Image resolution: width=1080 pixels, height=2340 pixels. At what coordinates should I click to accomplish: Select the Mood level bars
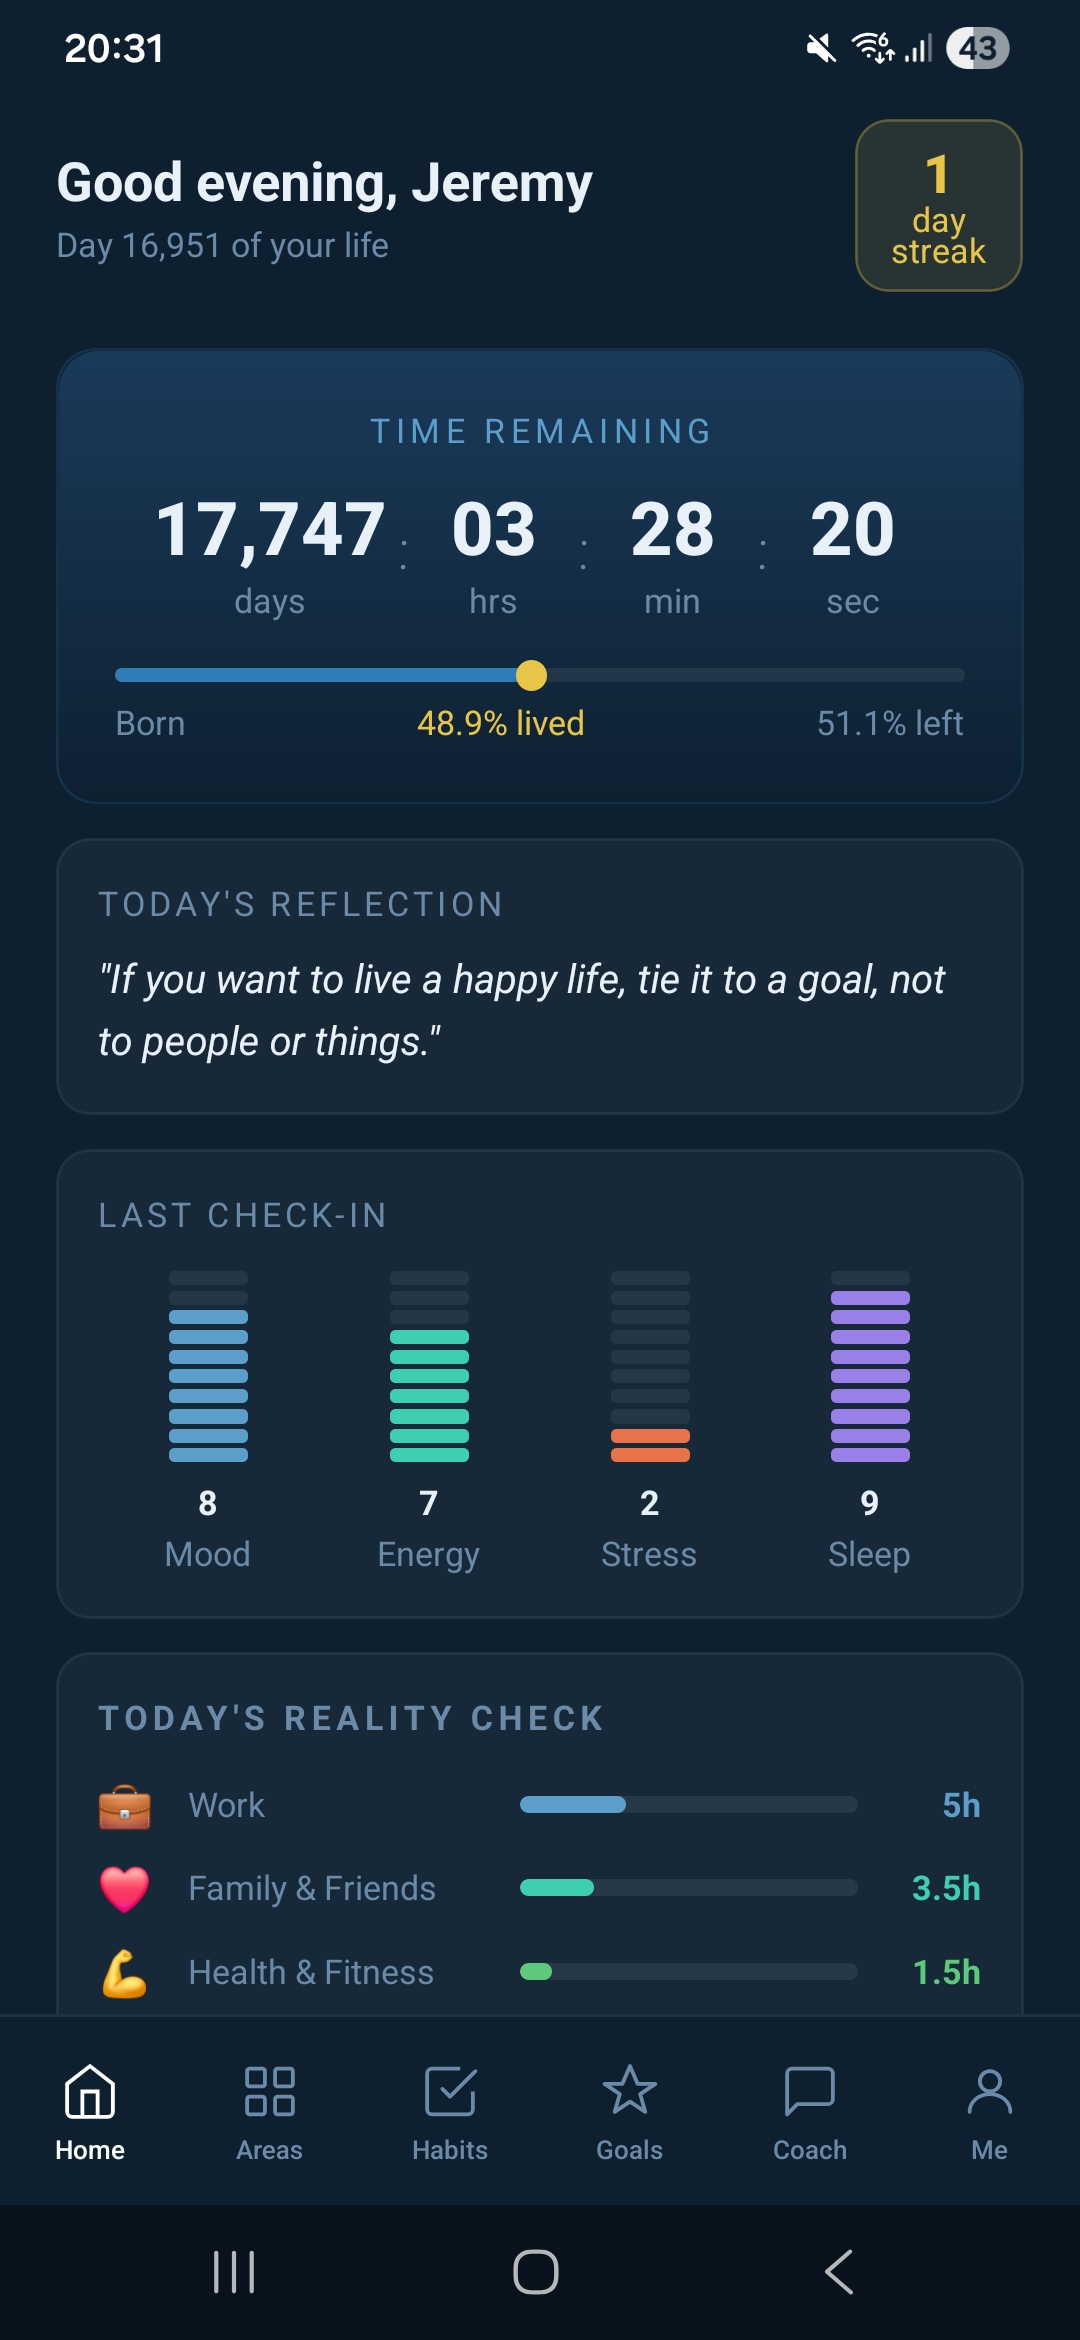point(208,1366)
